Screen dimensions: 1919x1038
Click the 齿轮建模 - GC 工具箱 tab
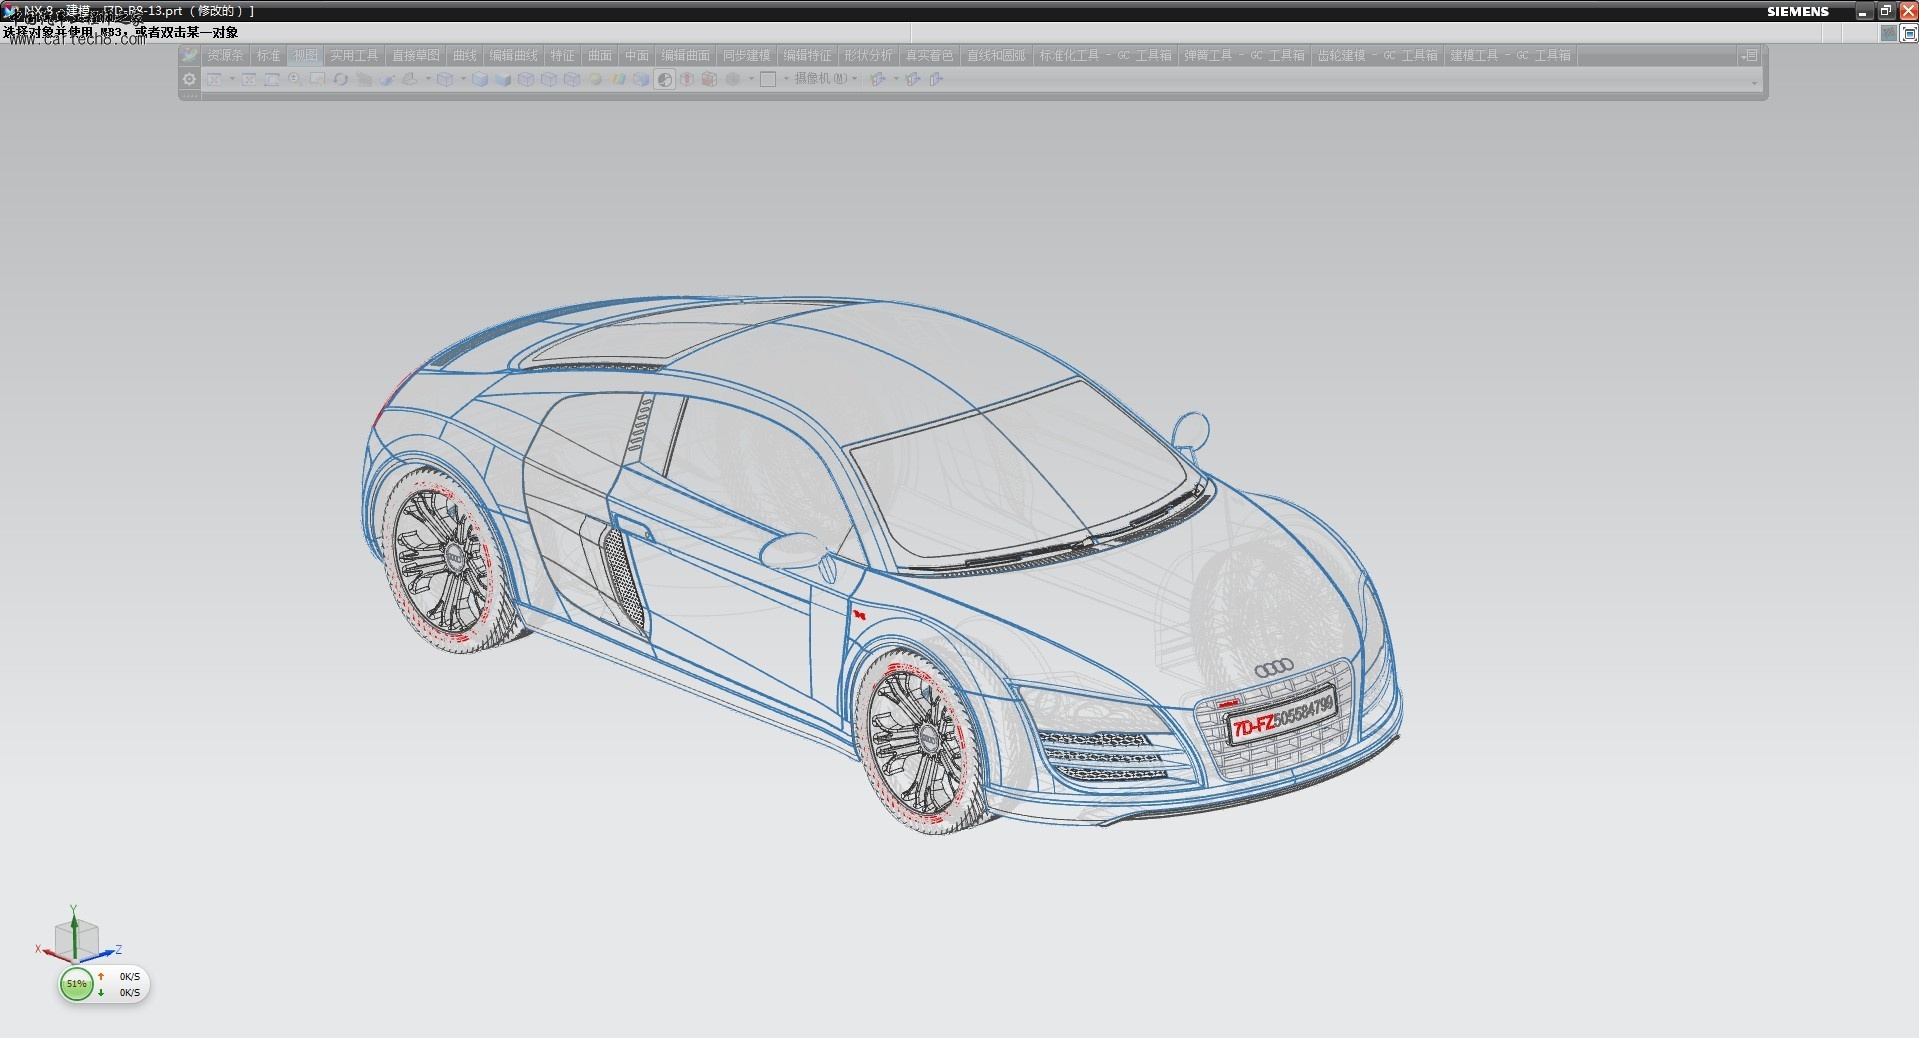point(1377,55)
